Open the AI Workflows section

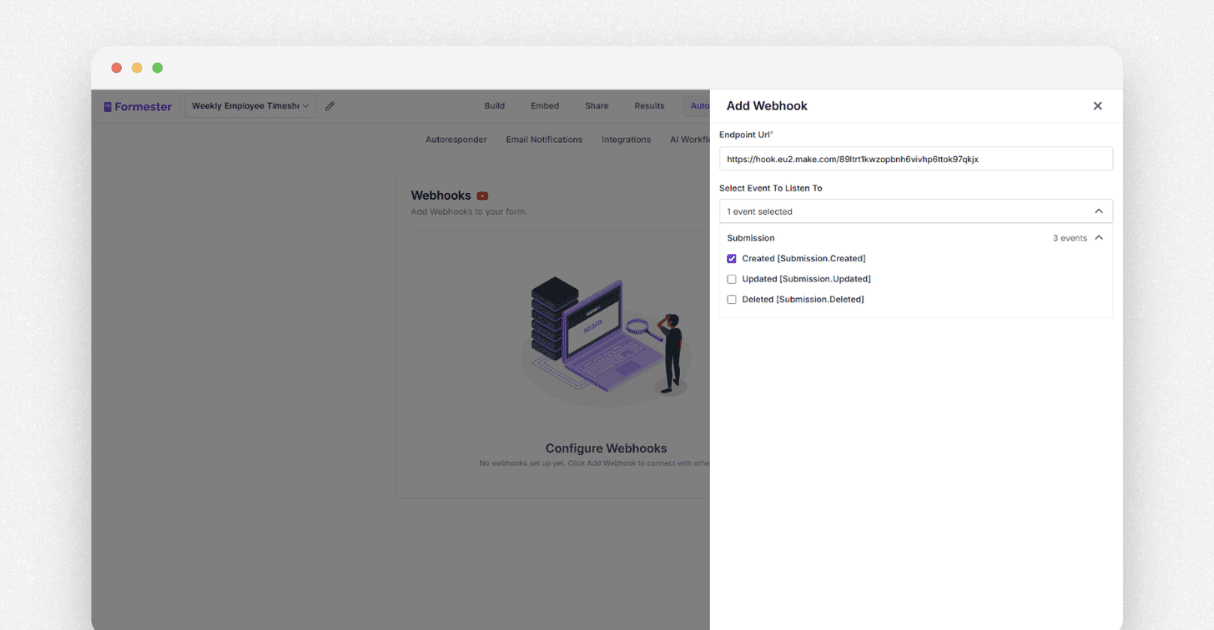pyautogui.click(x=689, y=139)
